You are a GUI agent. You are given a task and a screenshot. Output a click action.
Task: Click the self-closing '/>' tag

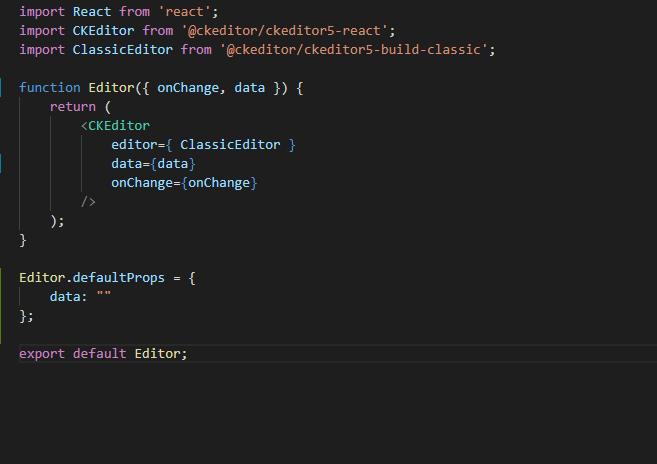click(x=88, y=202)
